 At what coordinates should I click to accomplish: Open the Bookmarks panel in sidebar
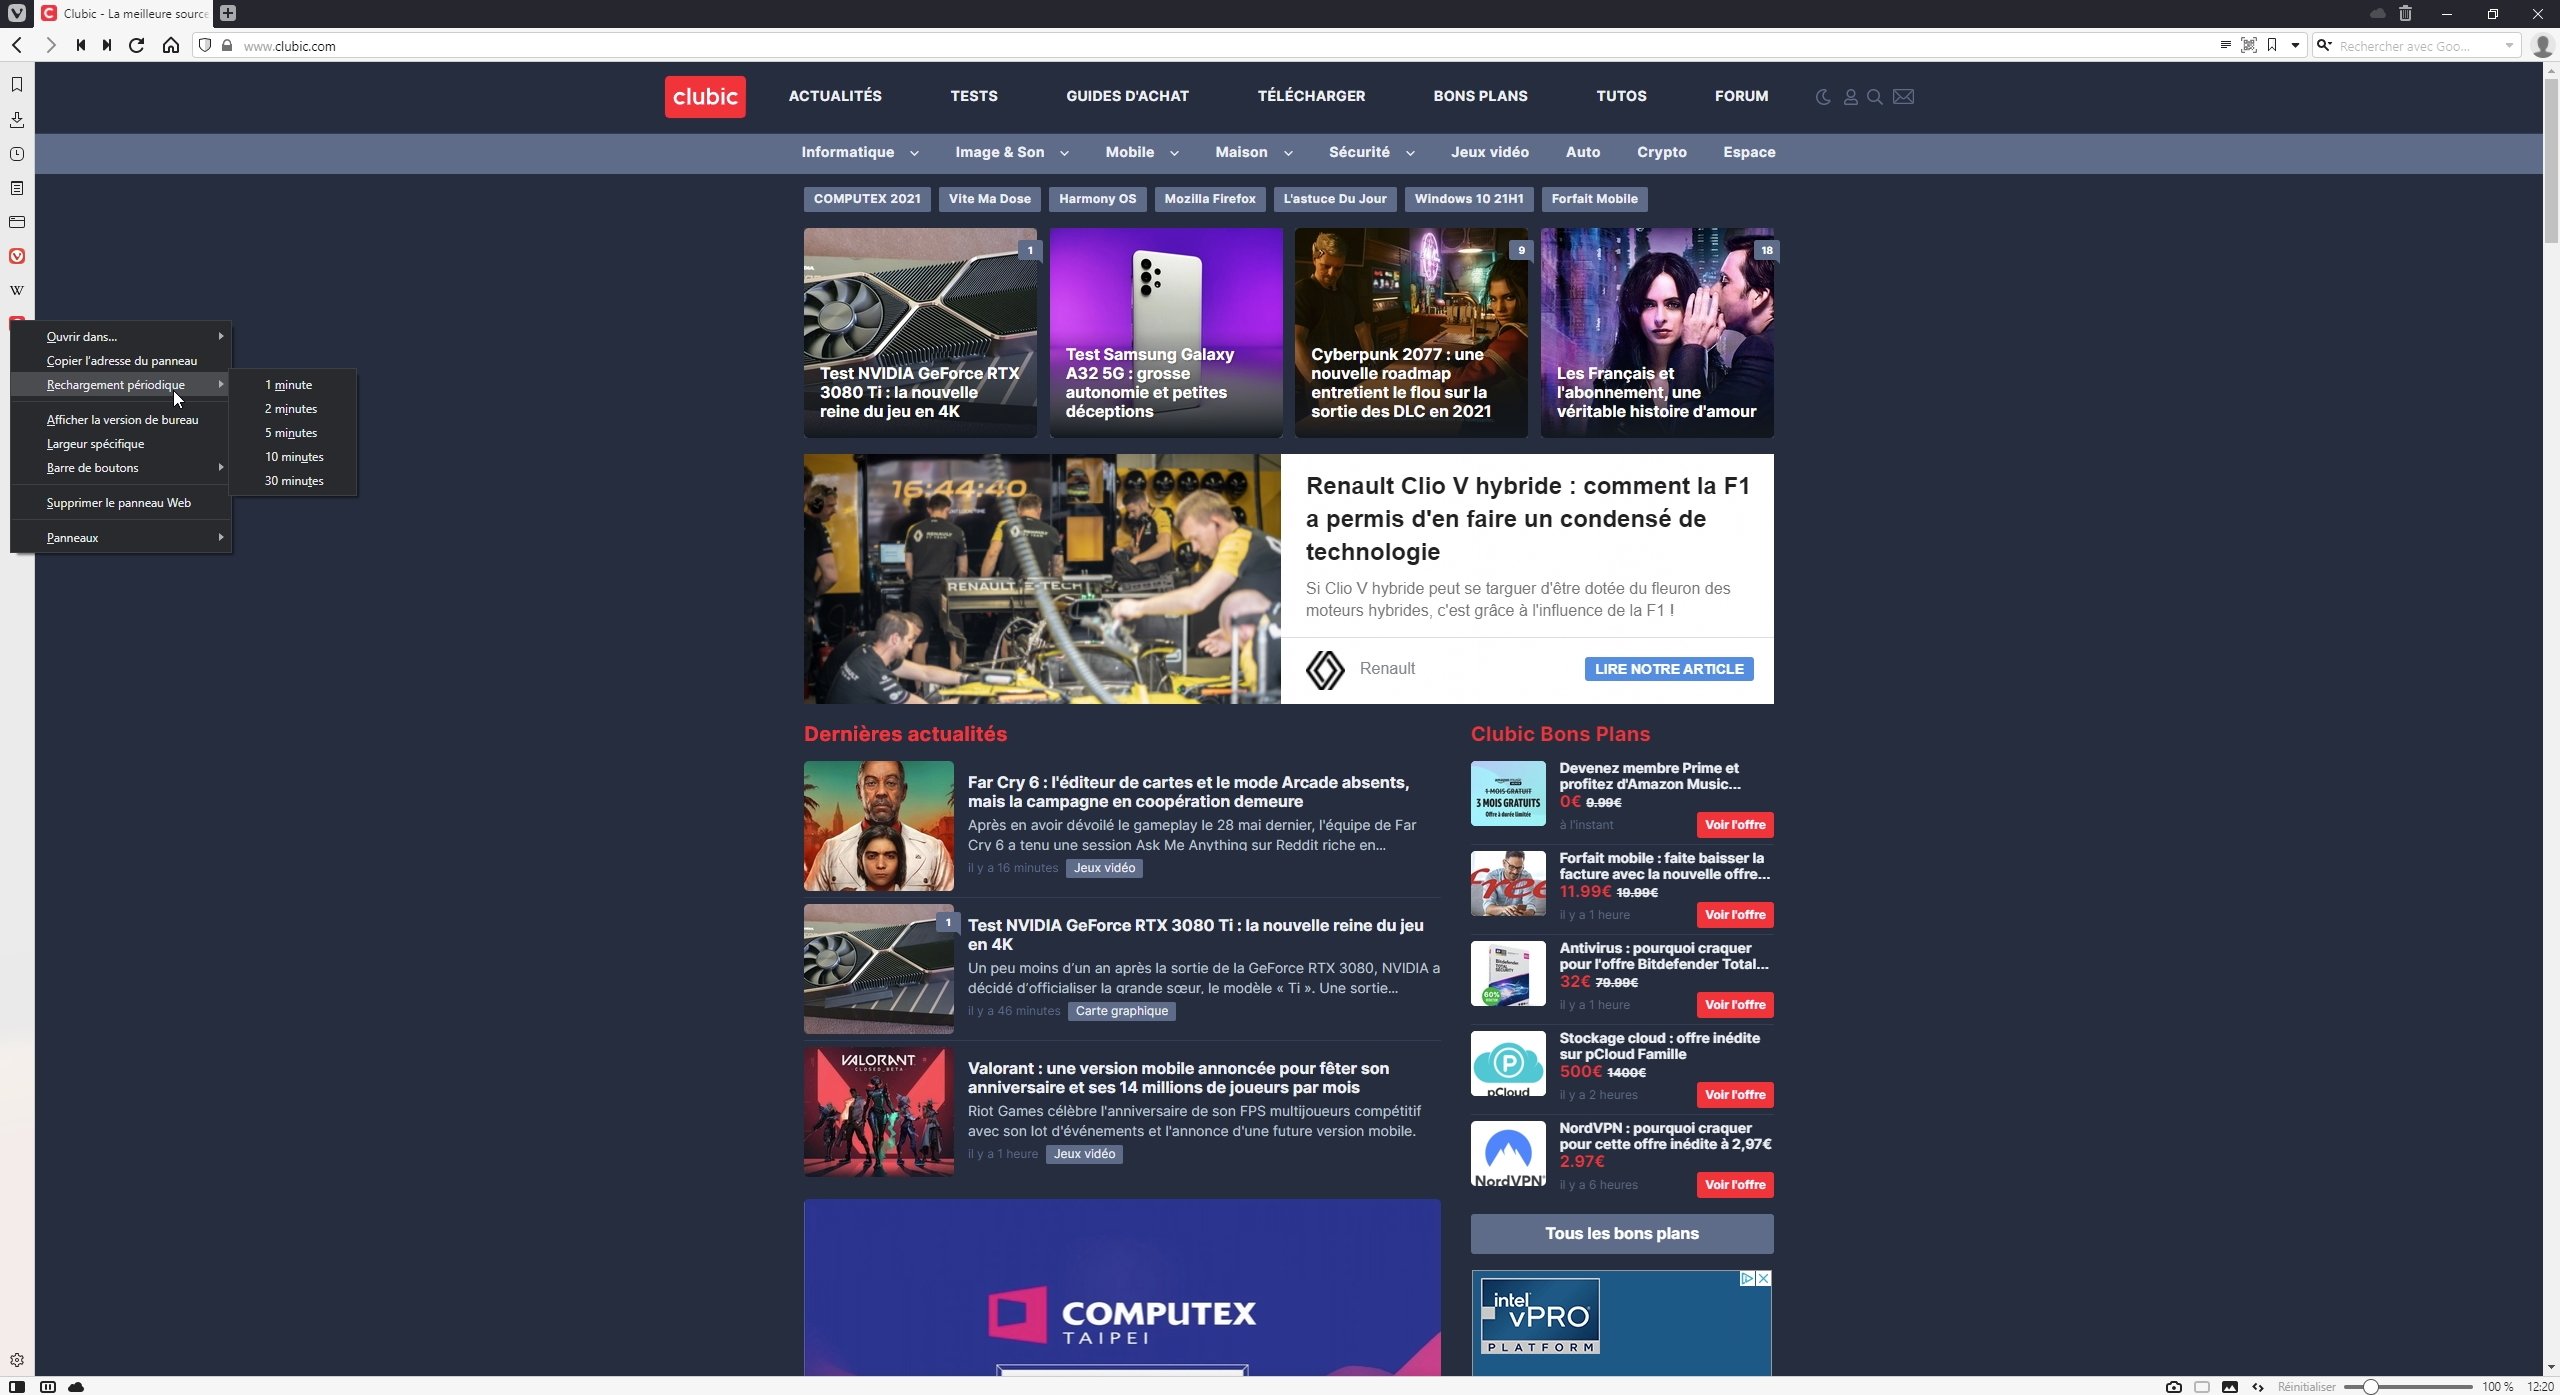[17, 85]
